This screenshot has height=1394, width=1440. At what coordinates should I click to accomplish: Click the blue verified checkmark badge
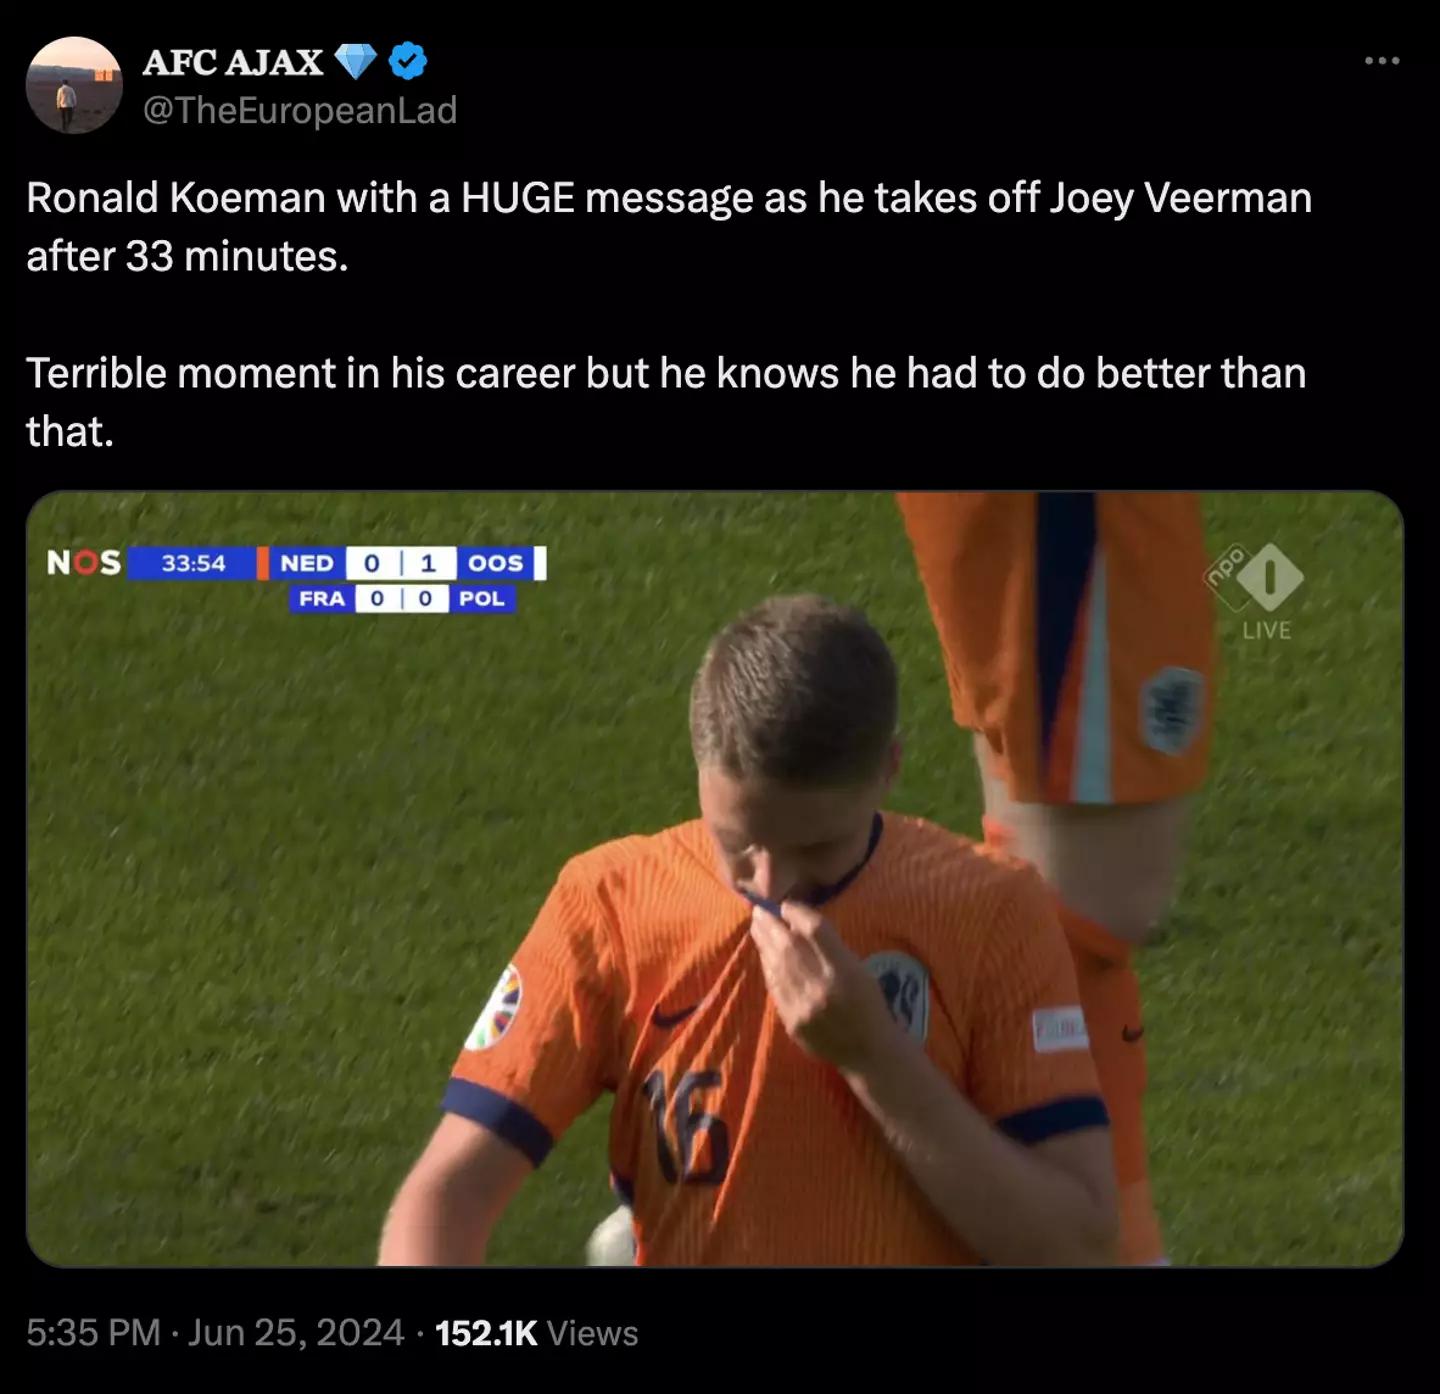click(407, 61)
